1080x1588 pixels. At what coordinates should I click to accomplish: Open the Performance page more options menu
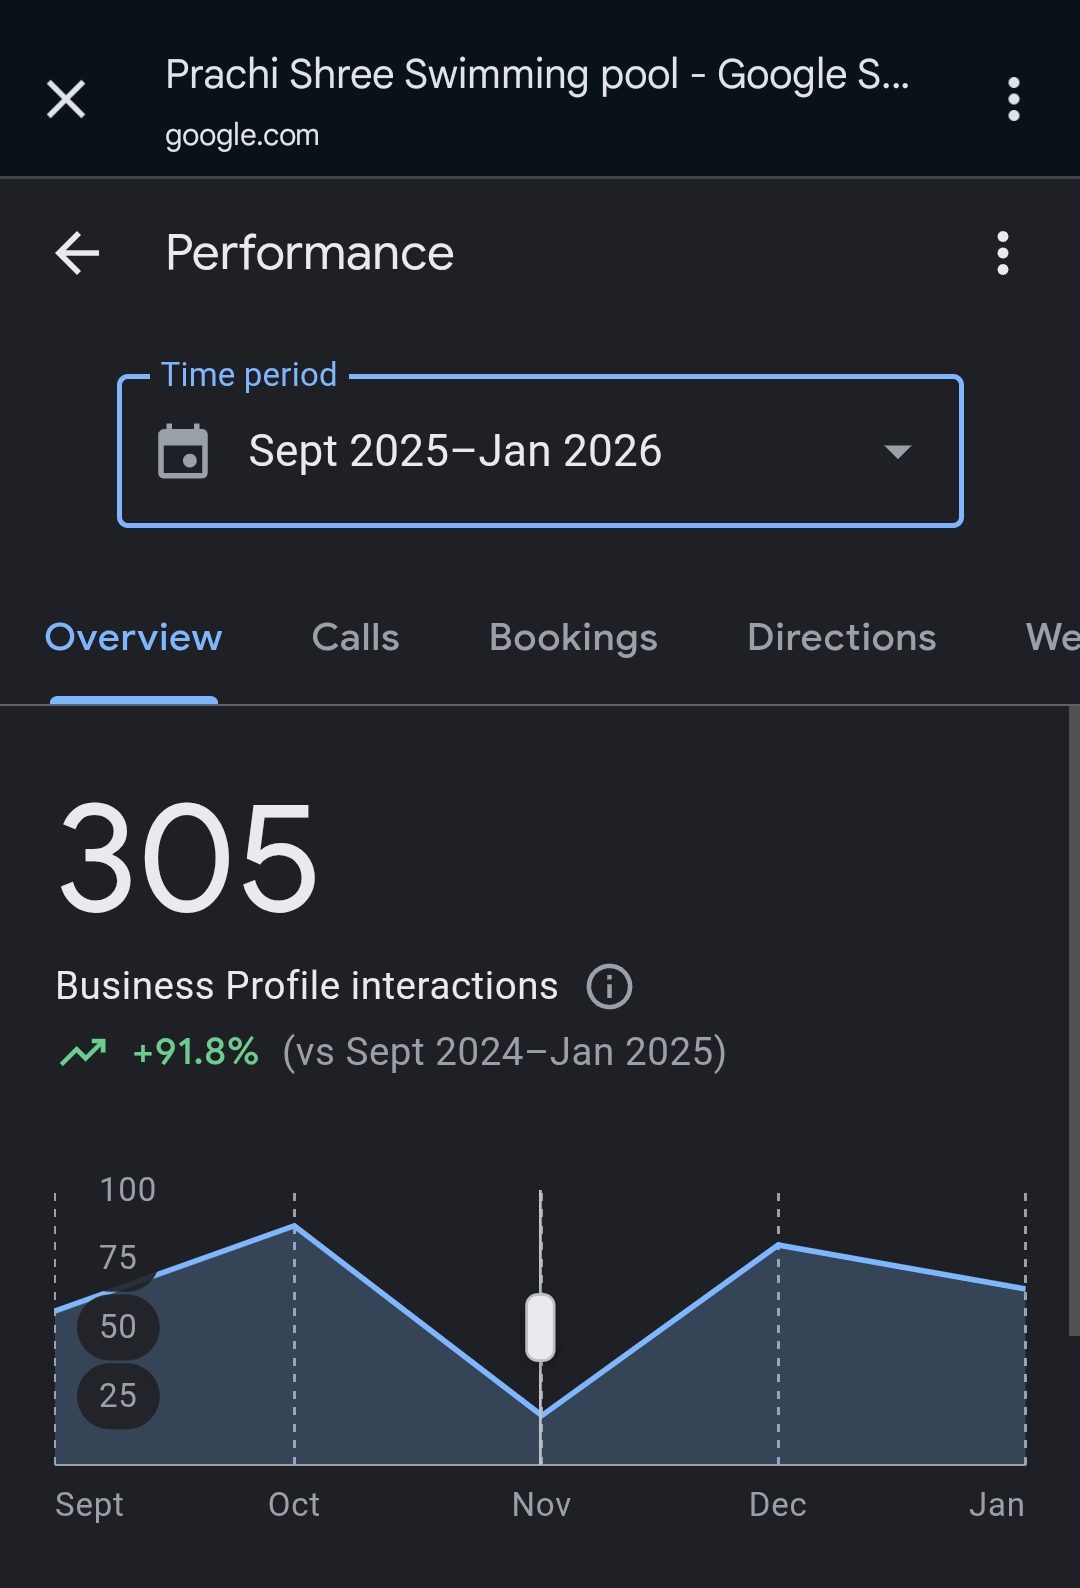1002,253
